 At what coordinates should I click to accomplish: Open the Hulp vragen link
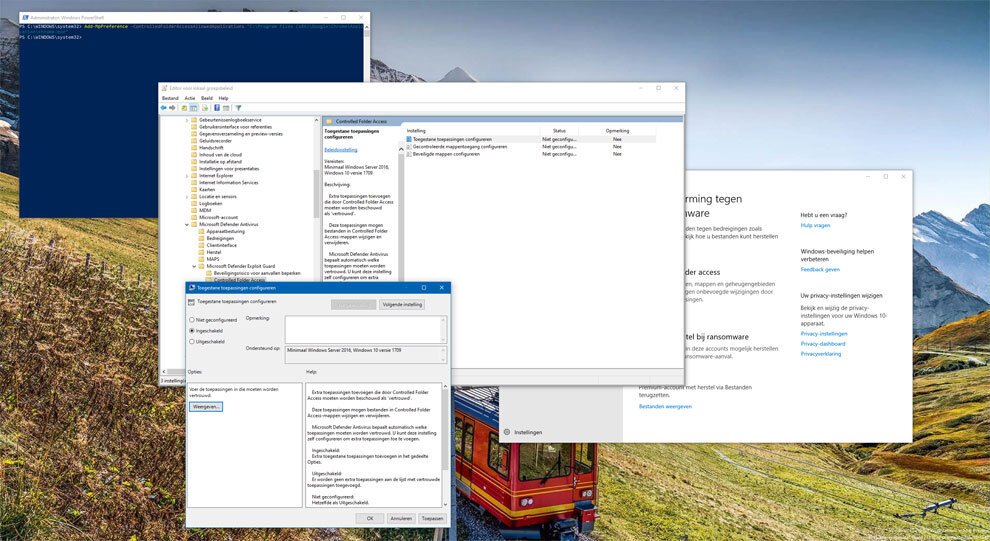pos(815,225)
